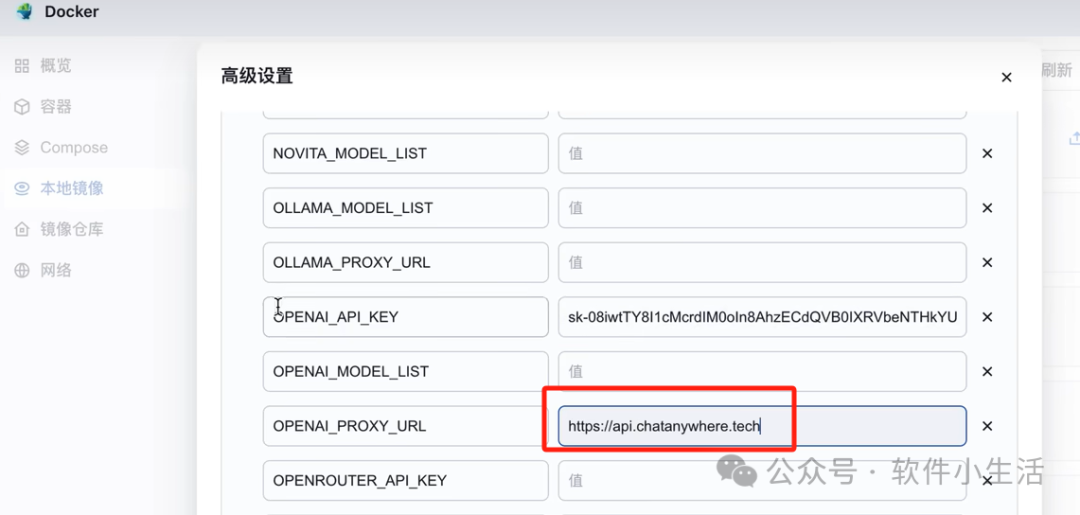Click the Docker whale logo icon
The height and width of the screenshot is (515, 1080).
point(24,12)
